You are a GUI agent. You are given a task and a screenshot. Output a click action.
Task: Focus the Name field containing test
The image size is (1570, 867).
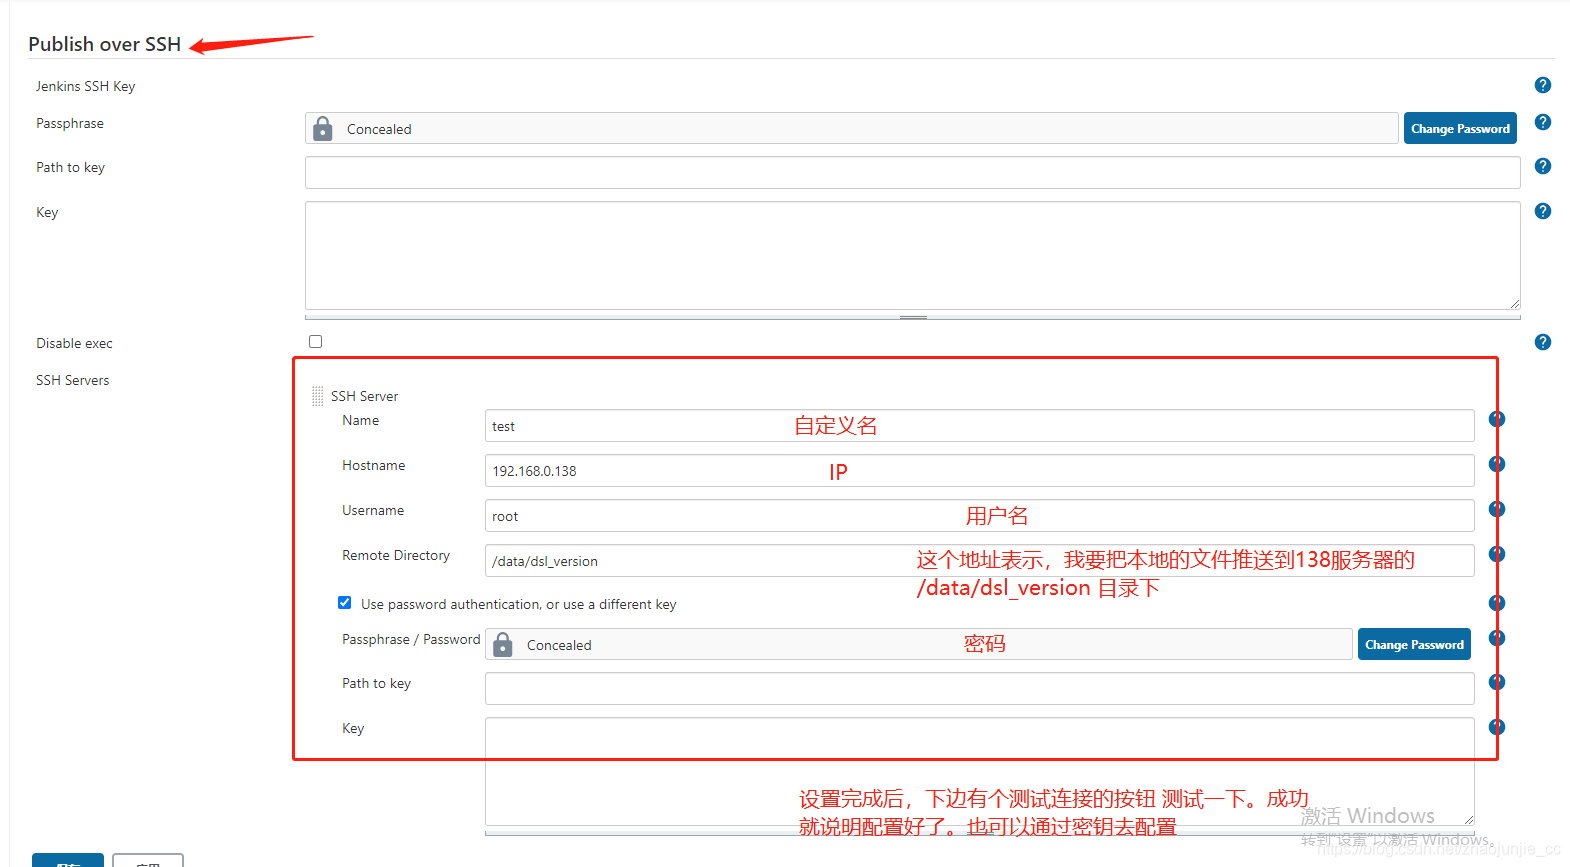tap(980, 425)
